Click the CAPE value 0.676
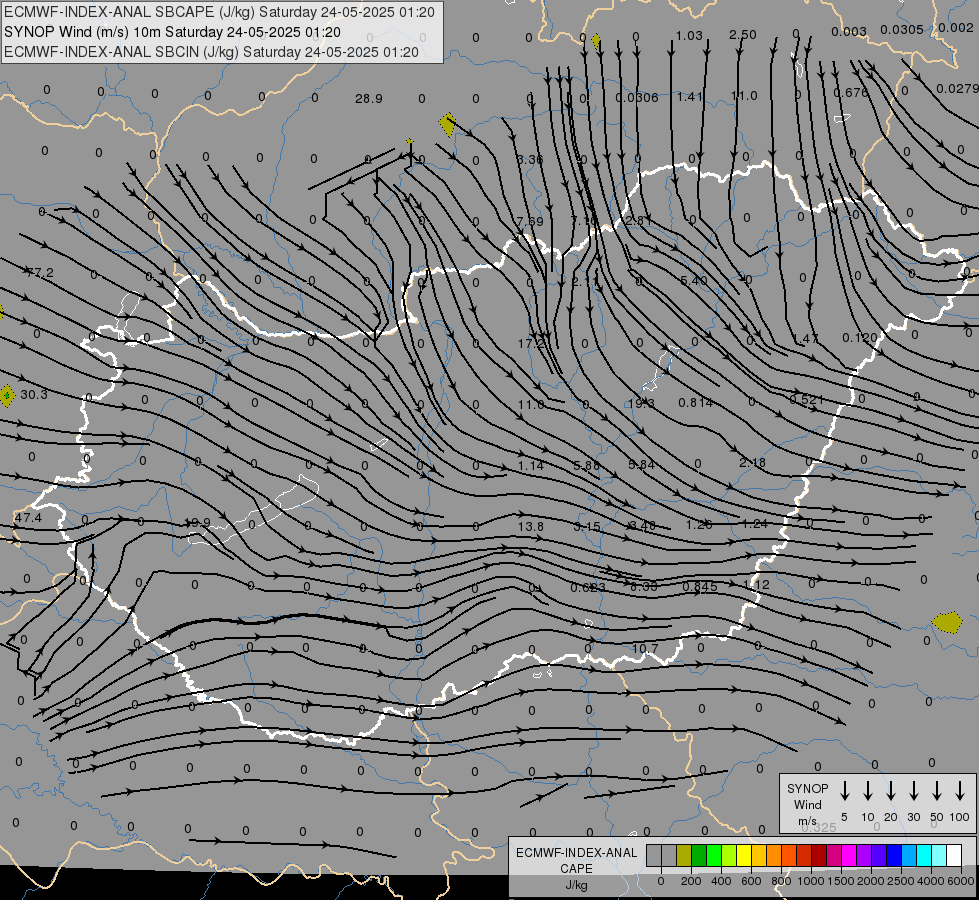 (x=851, y=92)
